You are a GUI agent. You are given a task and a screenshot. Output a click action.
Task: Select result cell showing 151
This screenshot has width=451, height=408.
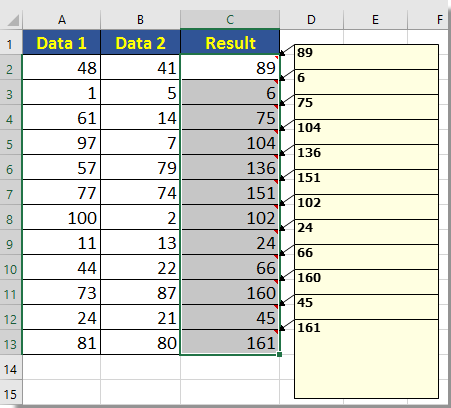point(230,192)
